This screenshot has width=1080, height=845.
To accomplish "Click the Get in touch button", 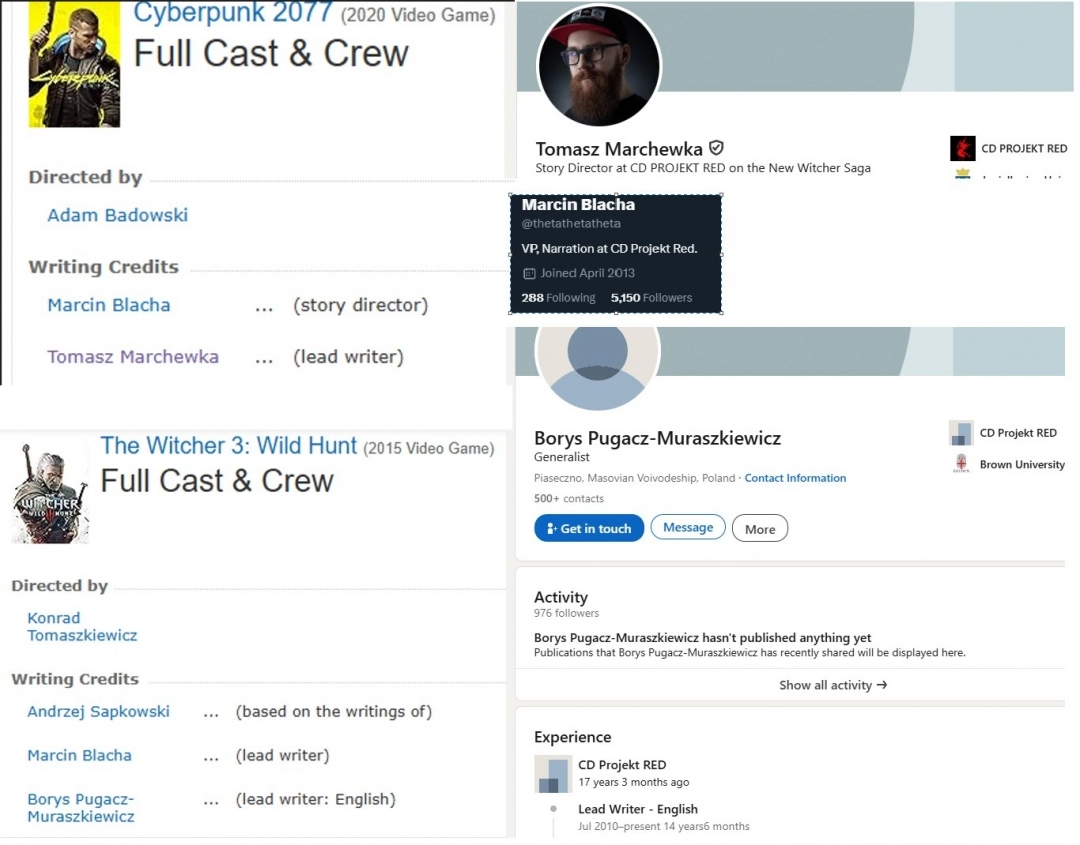I will [589, 528].
